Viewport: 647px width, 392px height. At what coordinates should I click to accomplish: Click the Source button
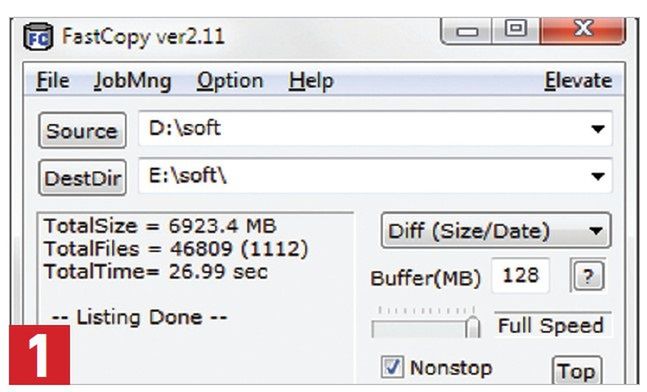click(82, 130)
